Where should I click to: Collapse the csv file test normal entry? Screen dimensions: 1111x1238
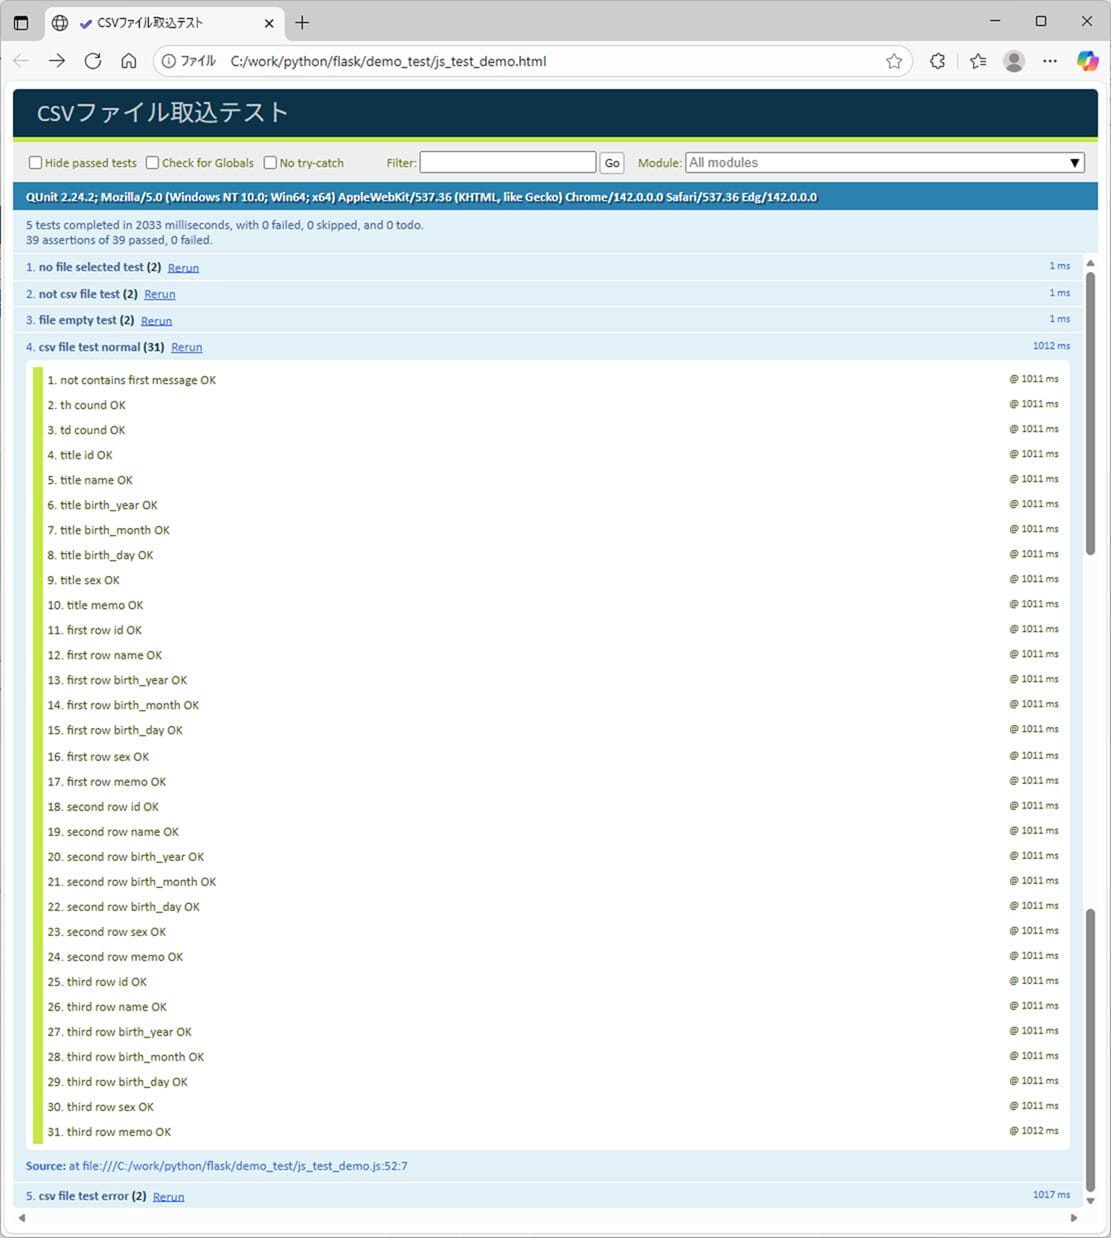(x=89, y=347)
